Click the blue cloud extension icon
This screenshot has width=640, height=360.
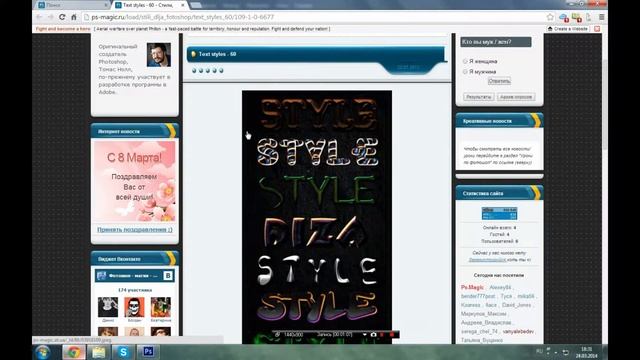[x=564, y=18]
